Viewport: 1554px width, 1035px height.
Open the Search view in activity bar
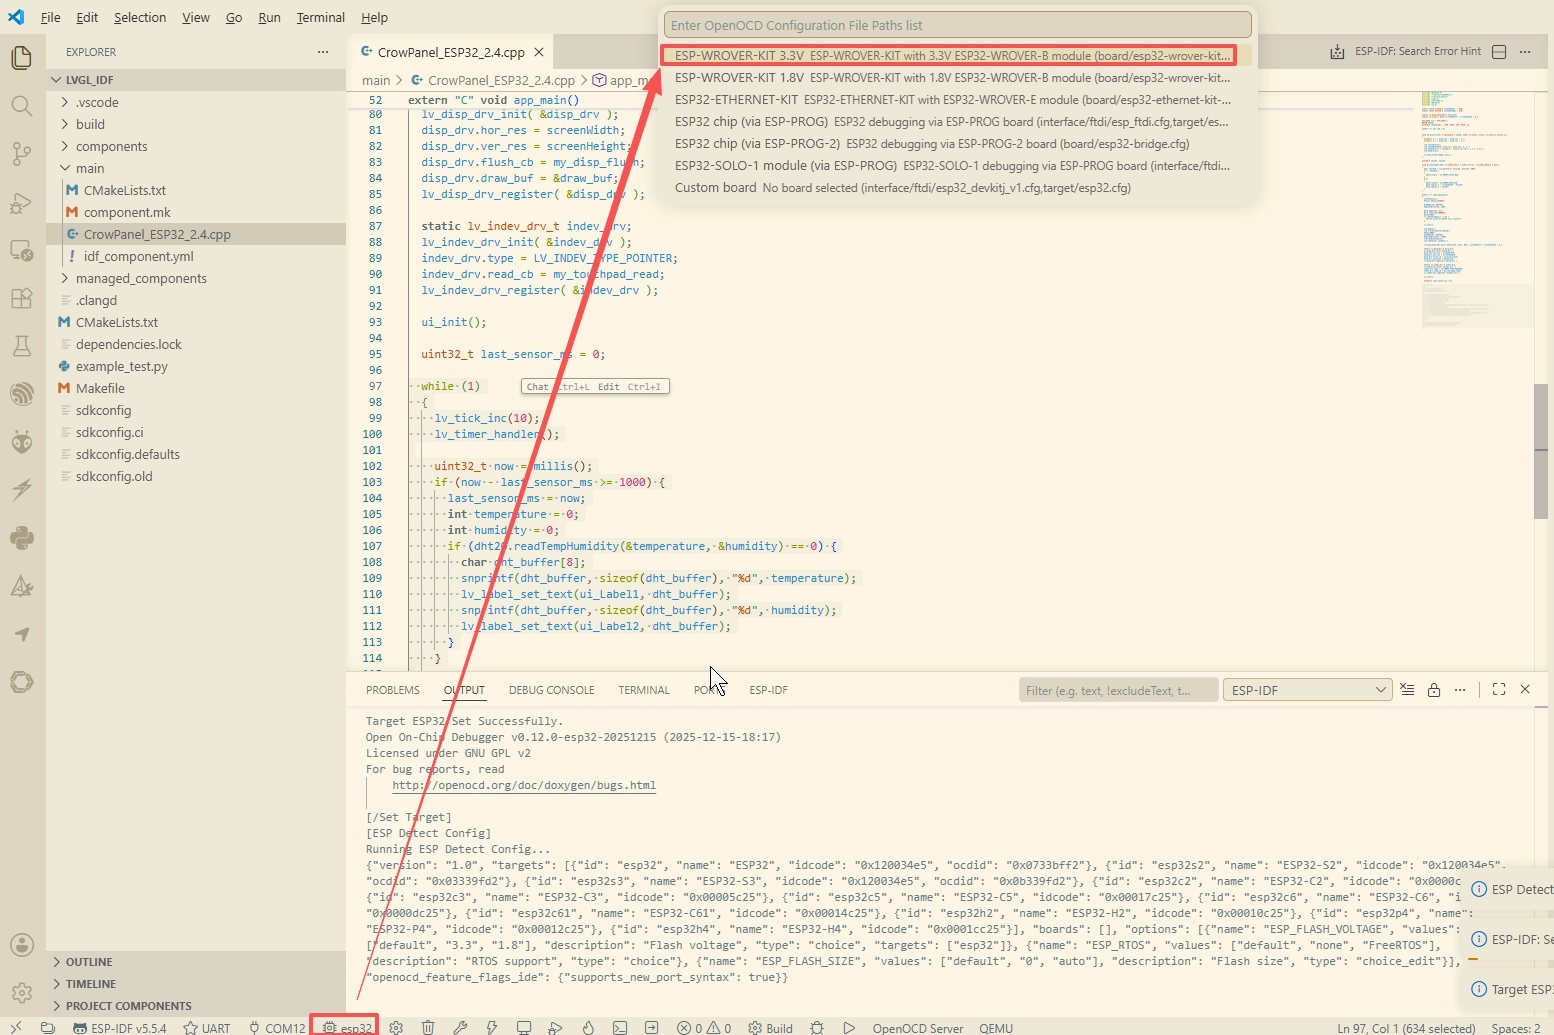pos(21,105)
